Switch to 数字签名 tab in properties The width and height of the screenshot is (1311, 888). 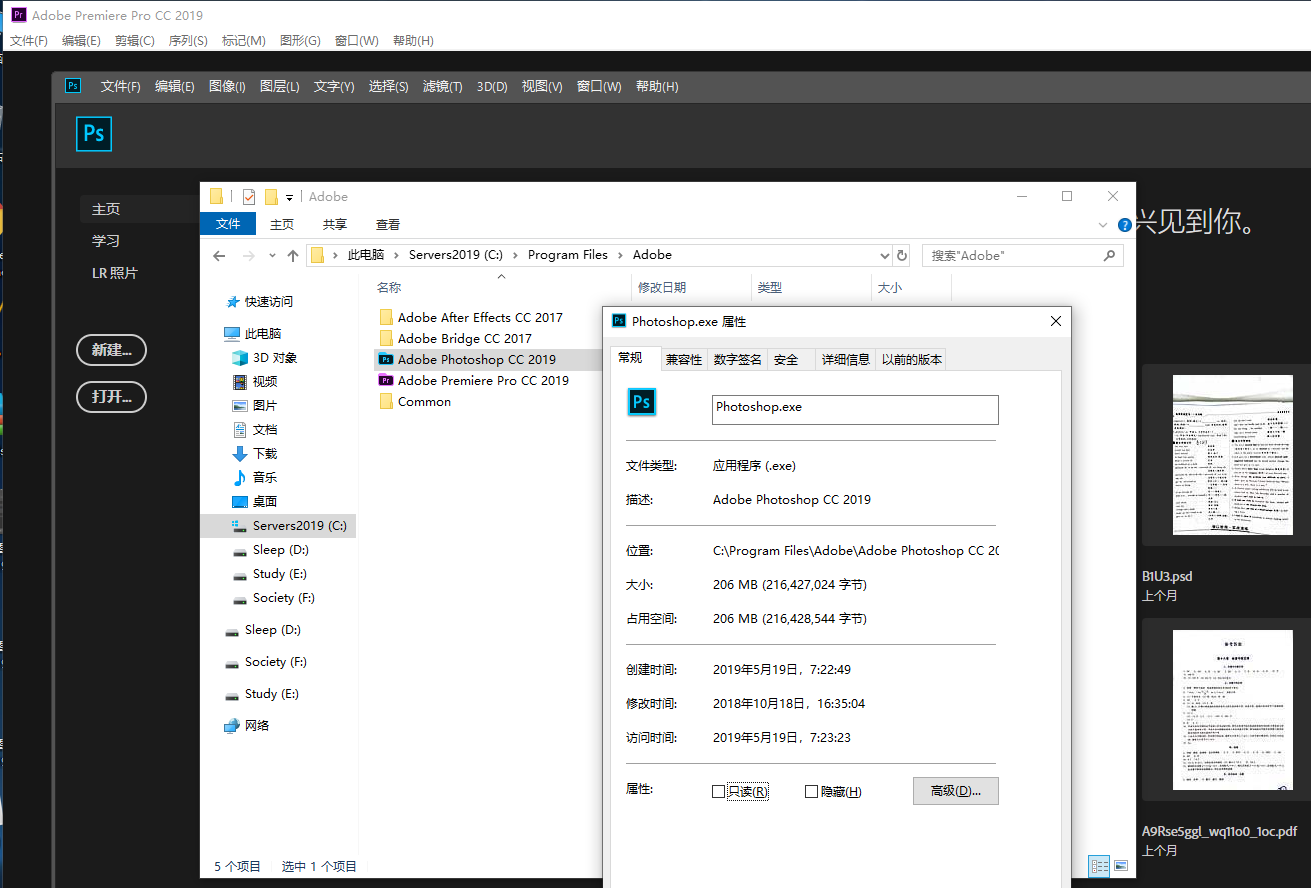pyautogui.click(x=738, y=360)
